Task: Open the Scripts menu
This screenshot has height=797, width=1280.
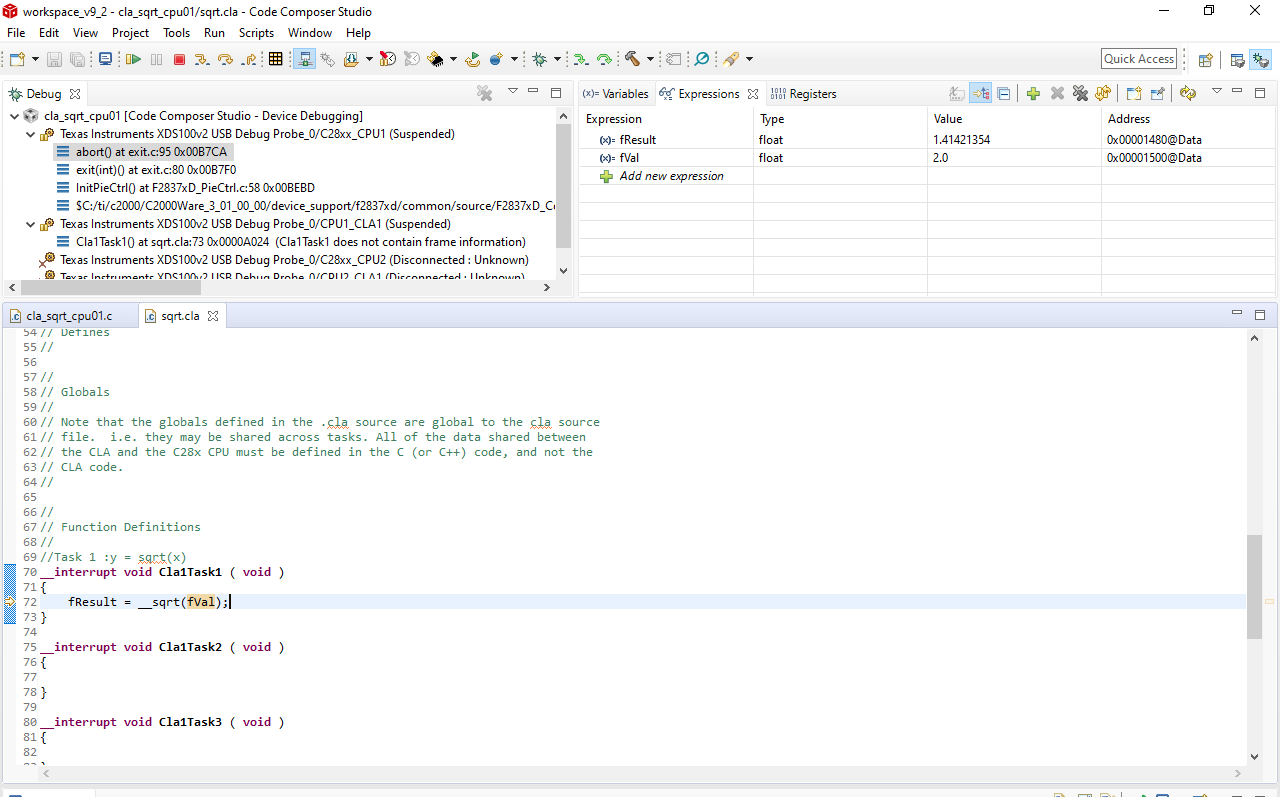Action: 256,33
